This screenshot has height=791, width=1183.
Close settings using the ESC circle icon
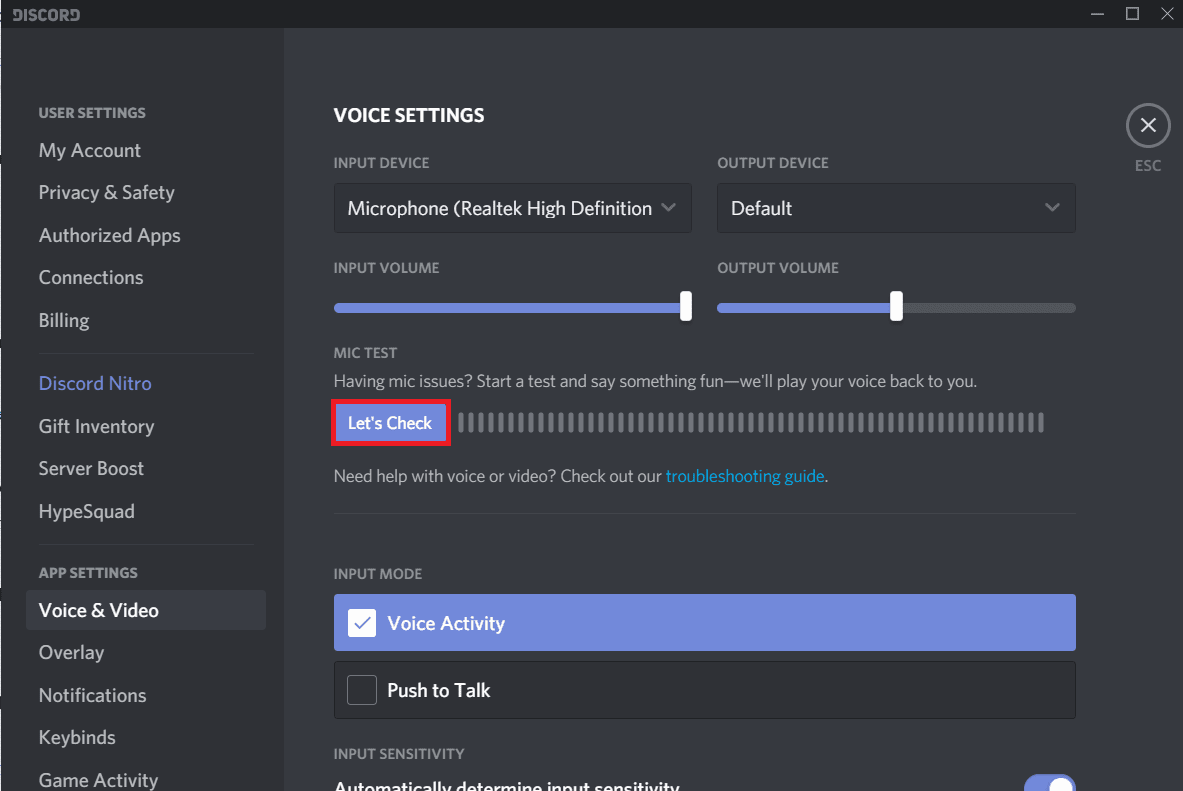[1147, 124]
